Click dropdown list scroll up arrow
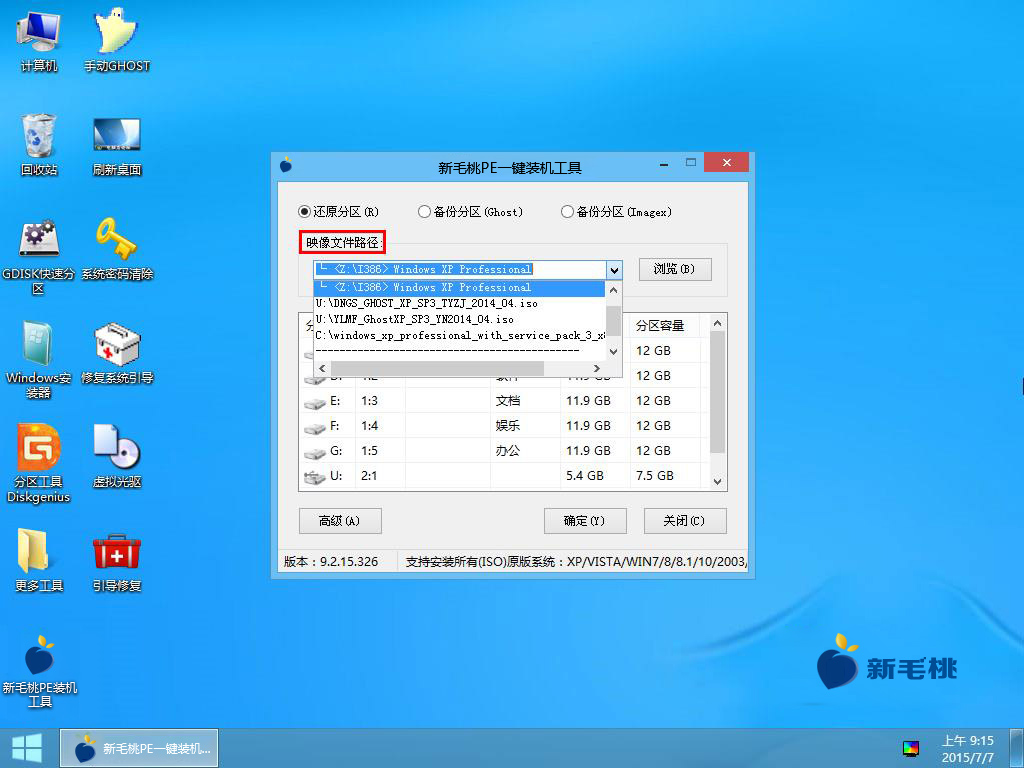The image size is (1024, 768). [x=613, y=290]
